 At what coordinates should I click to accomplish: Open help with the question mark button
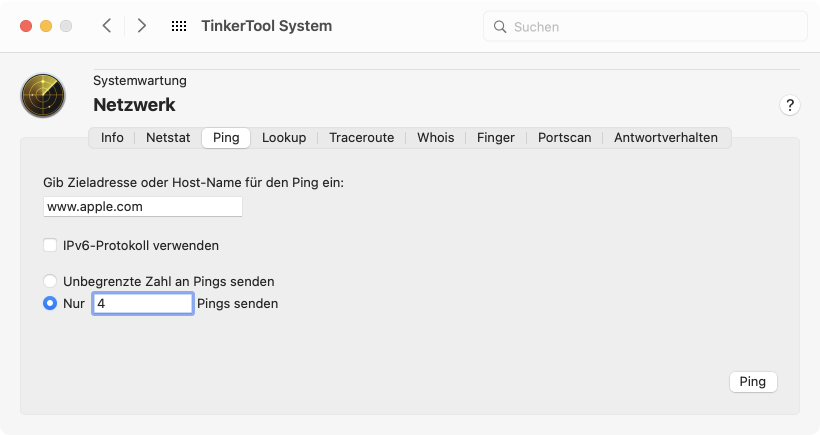click(x=790, y=105)
